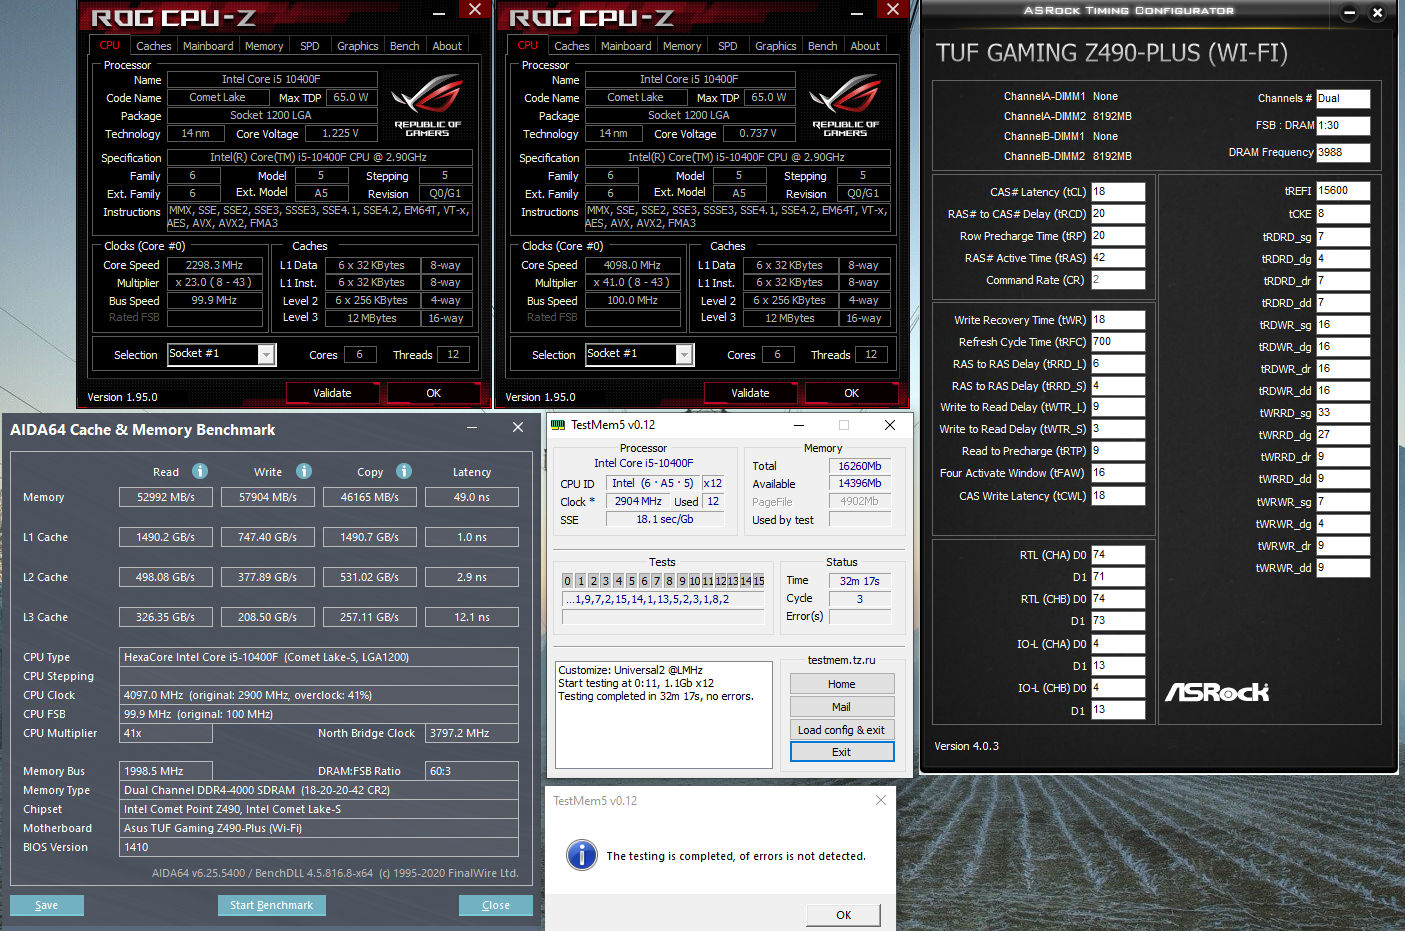The height and width of the screenshot is (931, 1405).
Task: Click OK in CPU-Z showing 2298.3 MHz core speed
Action: point(433,393)
